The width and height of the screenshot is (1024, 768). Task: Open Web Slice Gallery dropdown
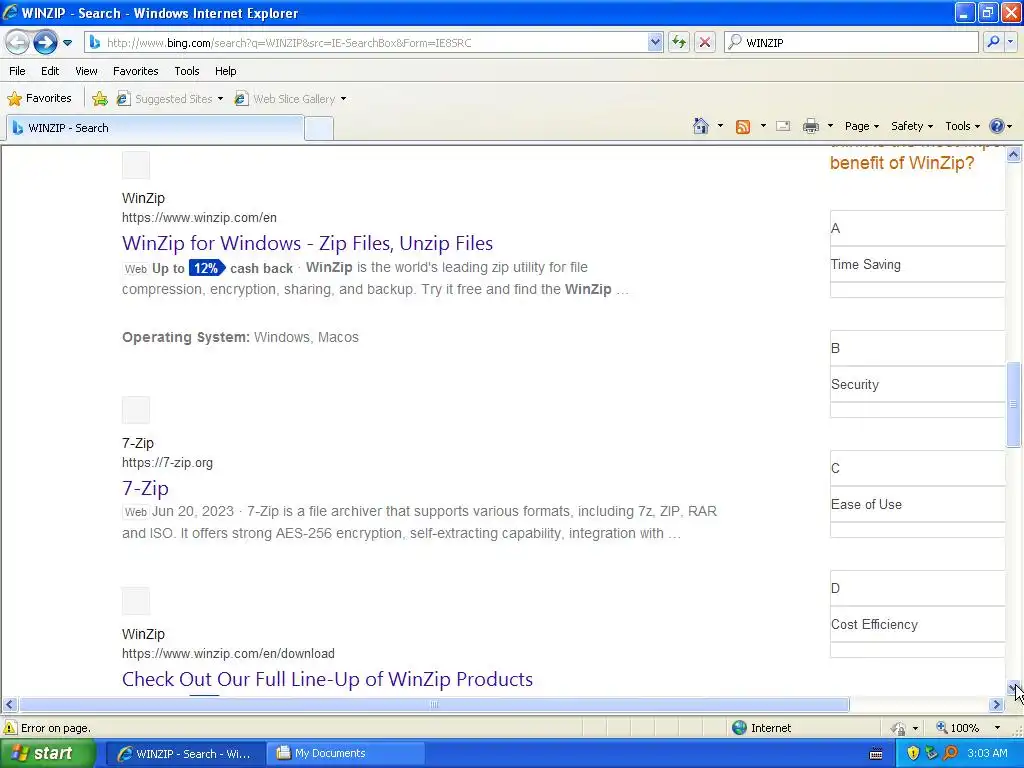coord(291,99)
